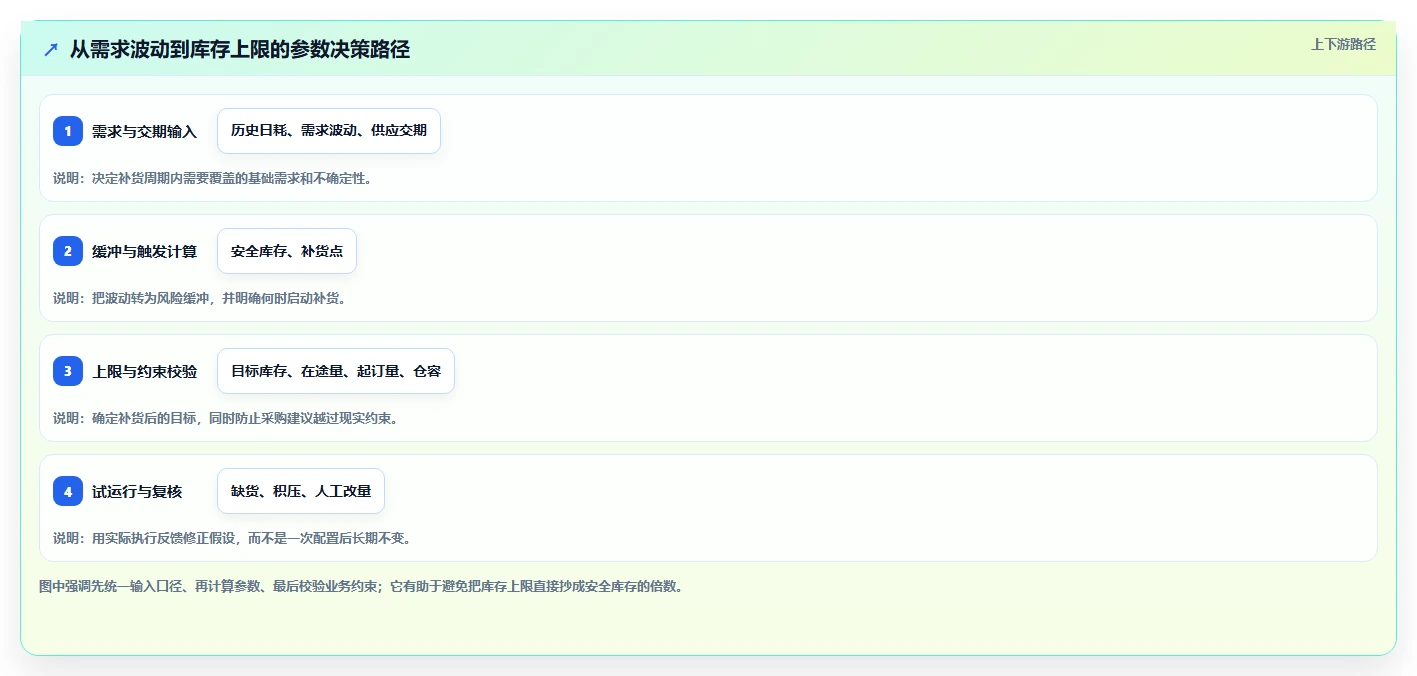This screenshot has width=1417, height=676.
Task: Click the 历史日耗、需求波动、供应交期 chip
Action: (x=329, y=131)
